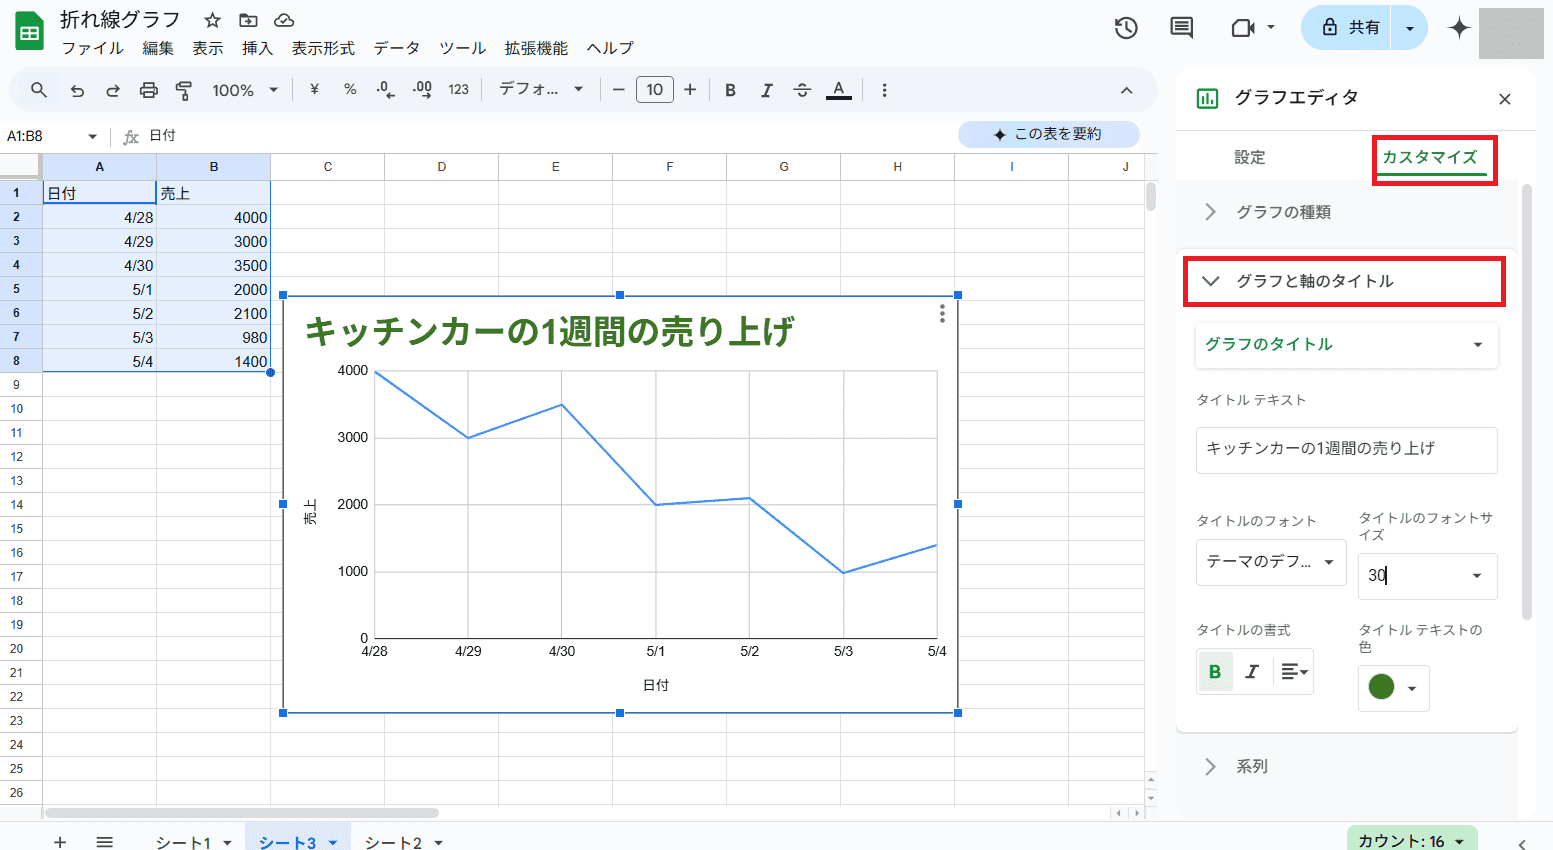Image resolution: width=1553 pixels, height=850 pixels.
Task: Click the 共有 share button
Action: click(1351, 28)
